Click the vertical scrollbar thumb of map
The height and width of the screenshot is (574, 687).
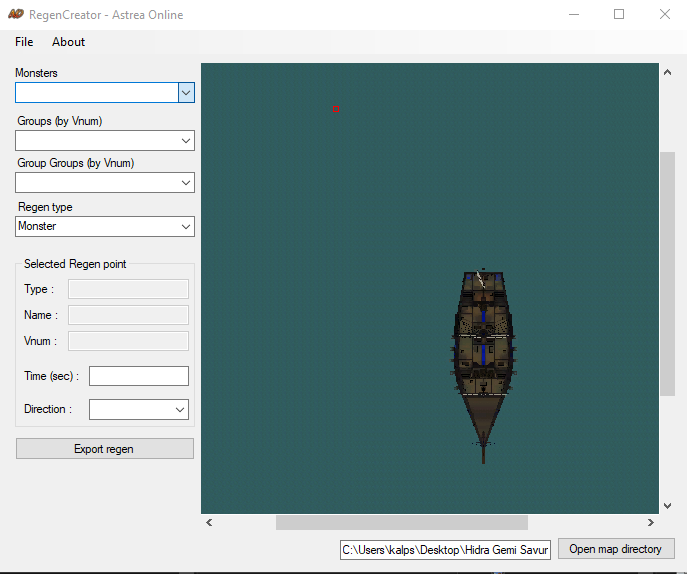coord(667,274)
